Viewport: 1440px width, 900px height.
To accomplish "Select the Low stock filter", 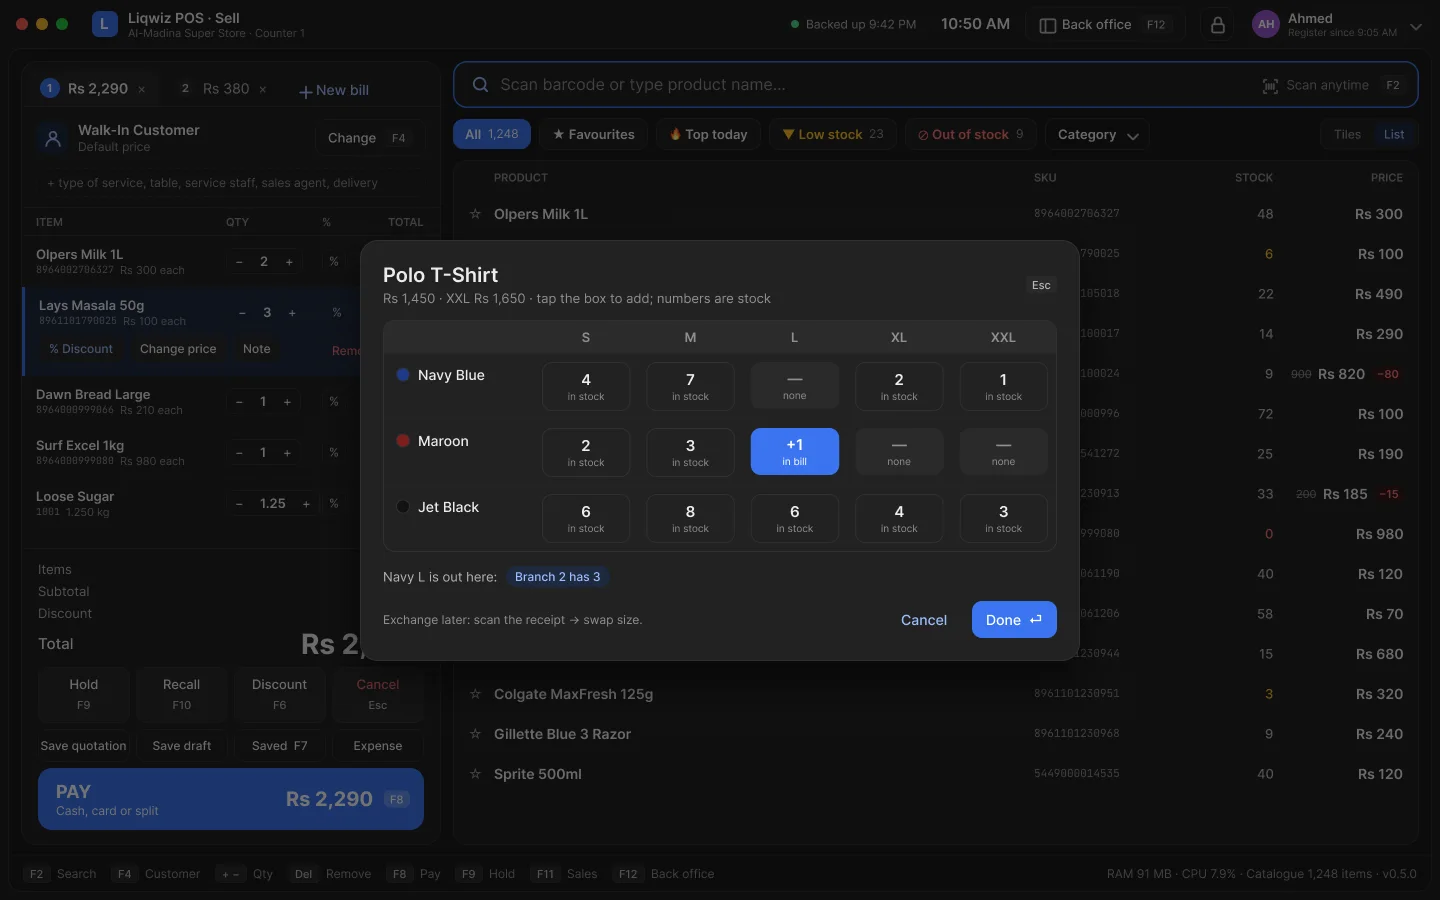I will 833,135.
